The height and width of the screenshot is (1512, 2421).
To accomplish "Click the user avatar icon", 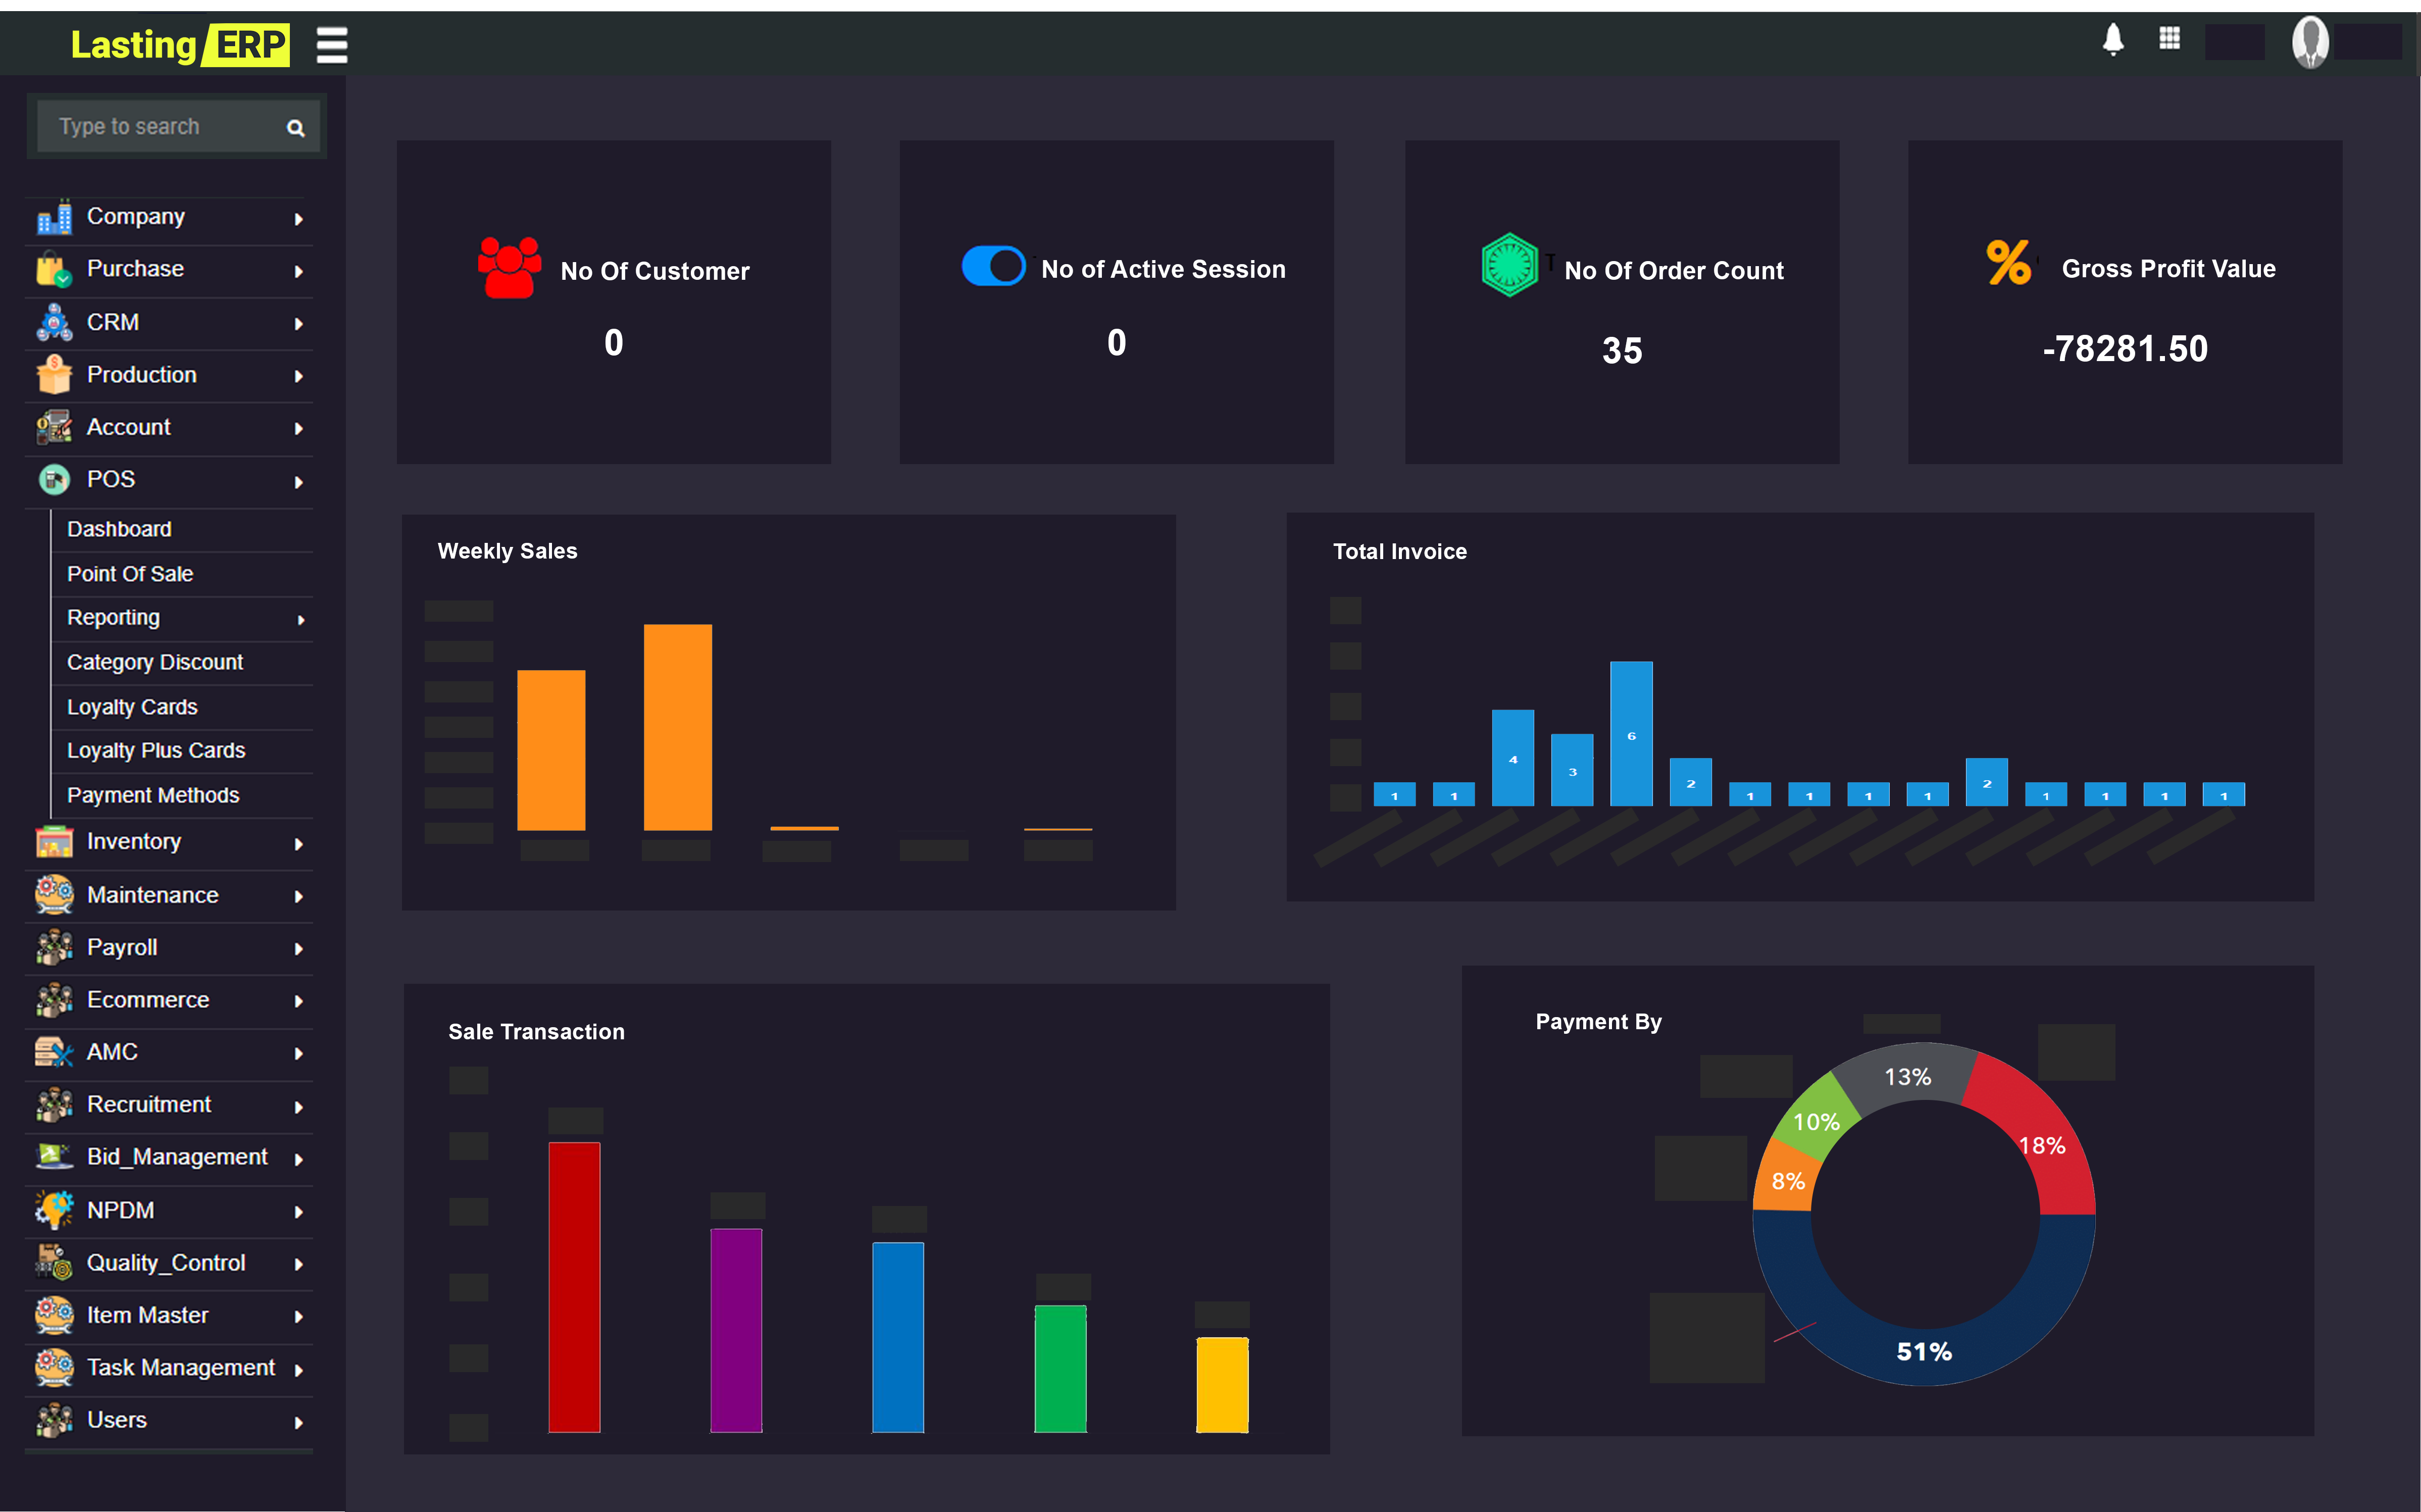I will 2310,42.
